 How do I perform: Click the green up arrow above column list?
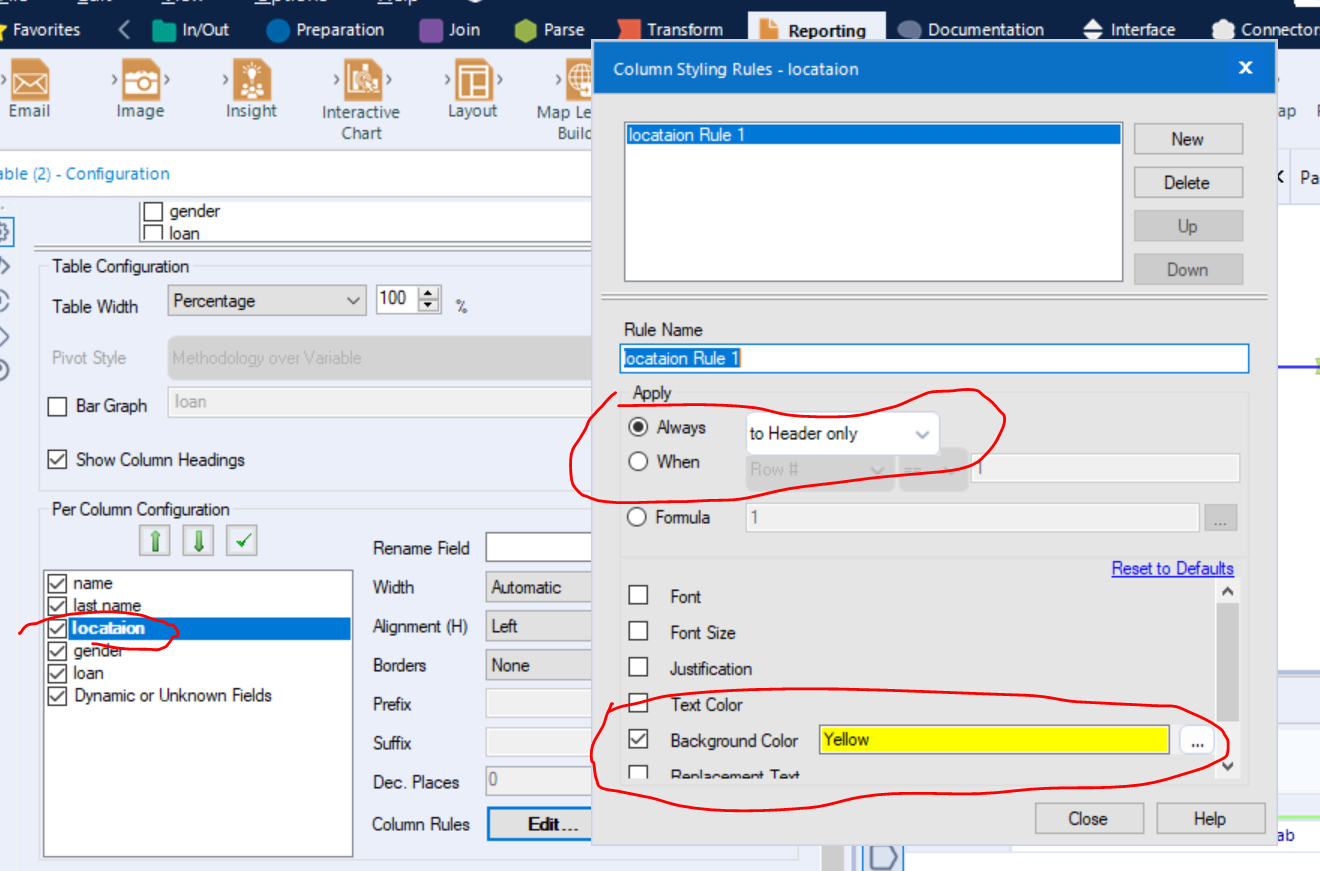(156, 538)
